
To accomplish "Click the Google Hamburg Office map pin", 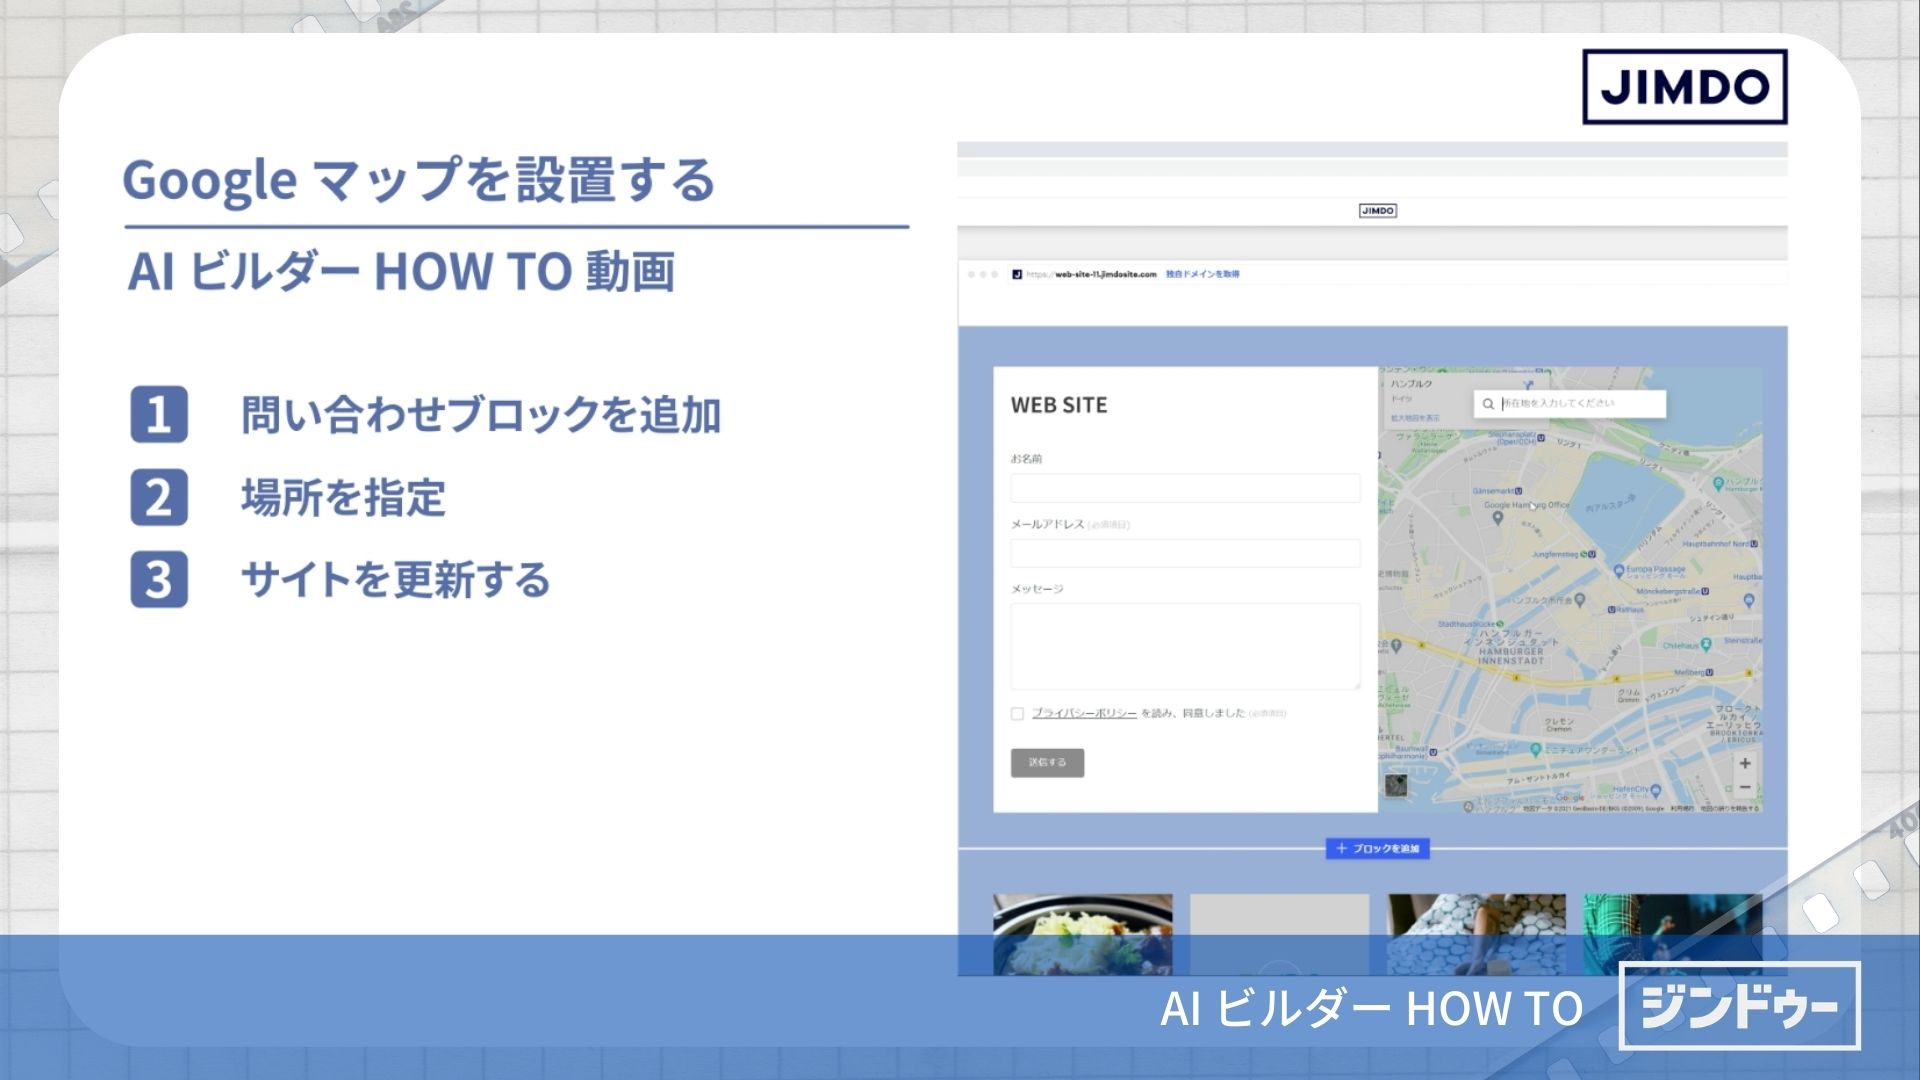I will coord(1497,517).
